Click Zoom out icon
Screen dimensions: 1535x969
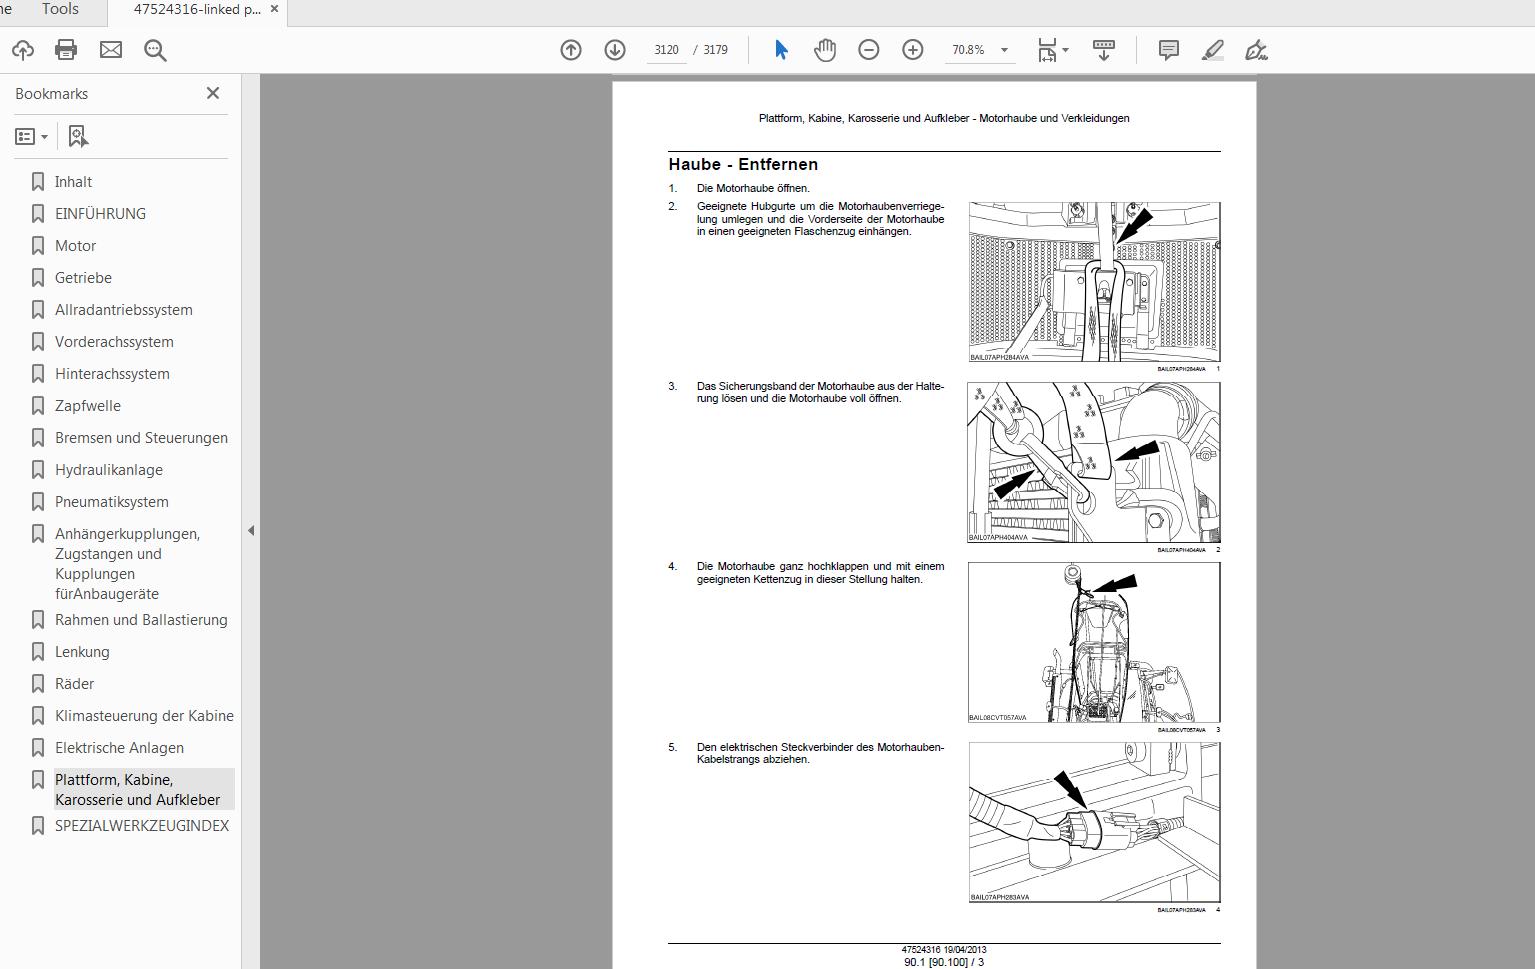click(x=868, y=49)
